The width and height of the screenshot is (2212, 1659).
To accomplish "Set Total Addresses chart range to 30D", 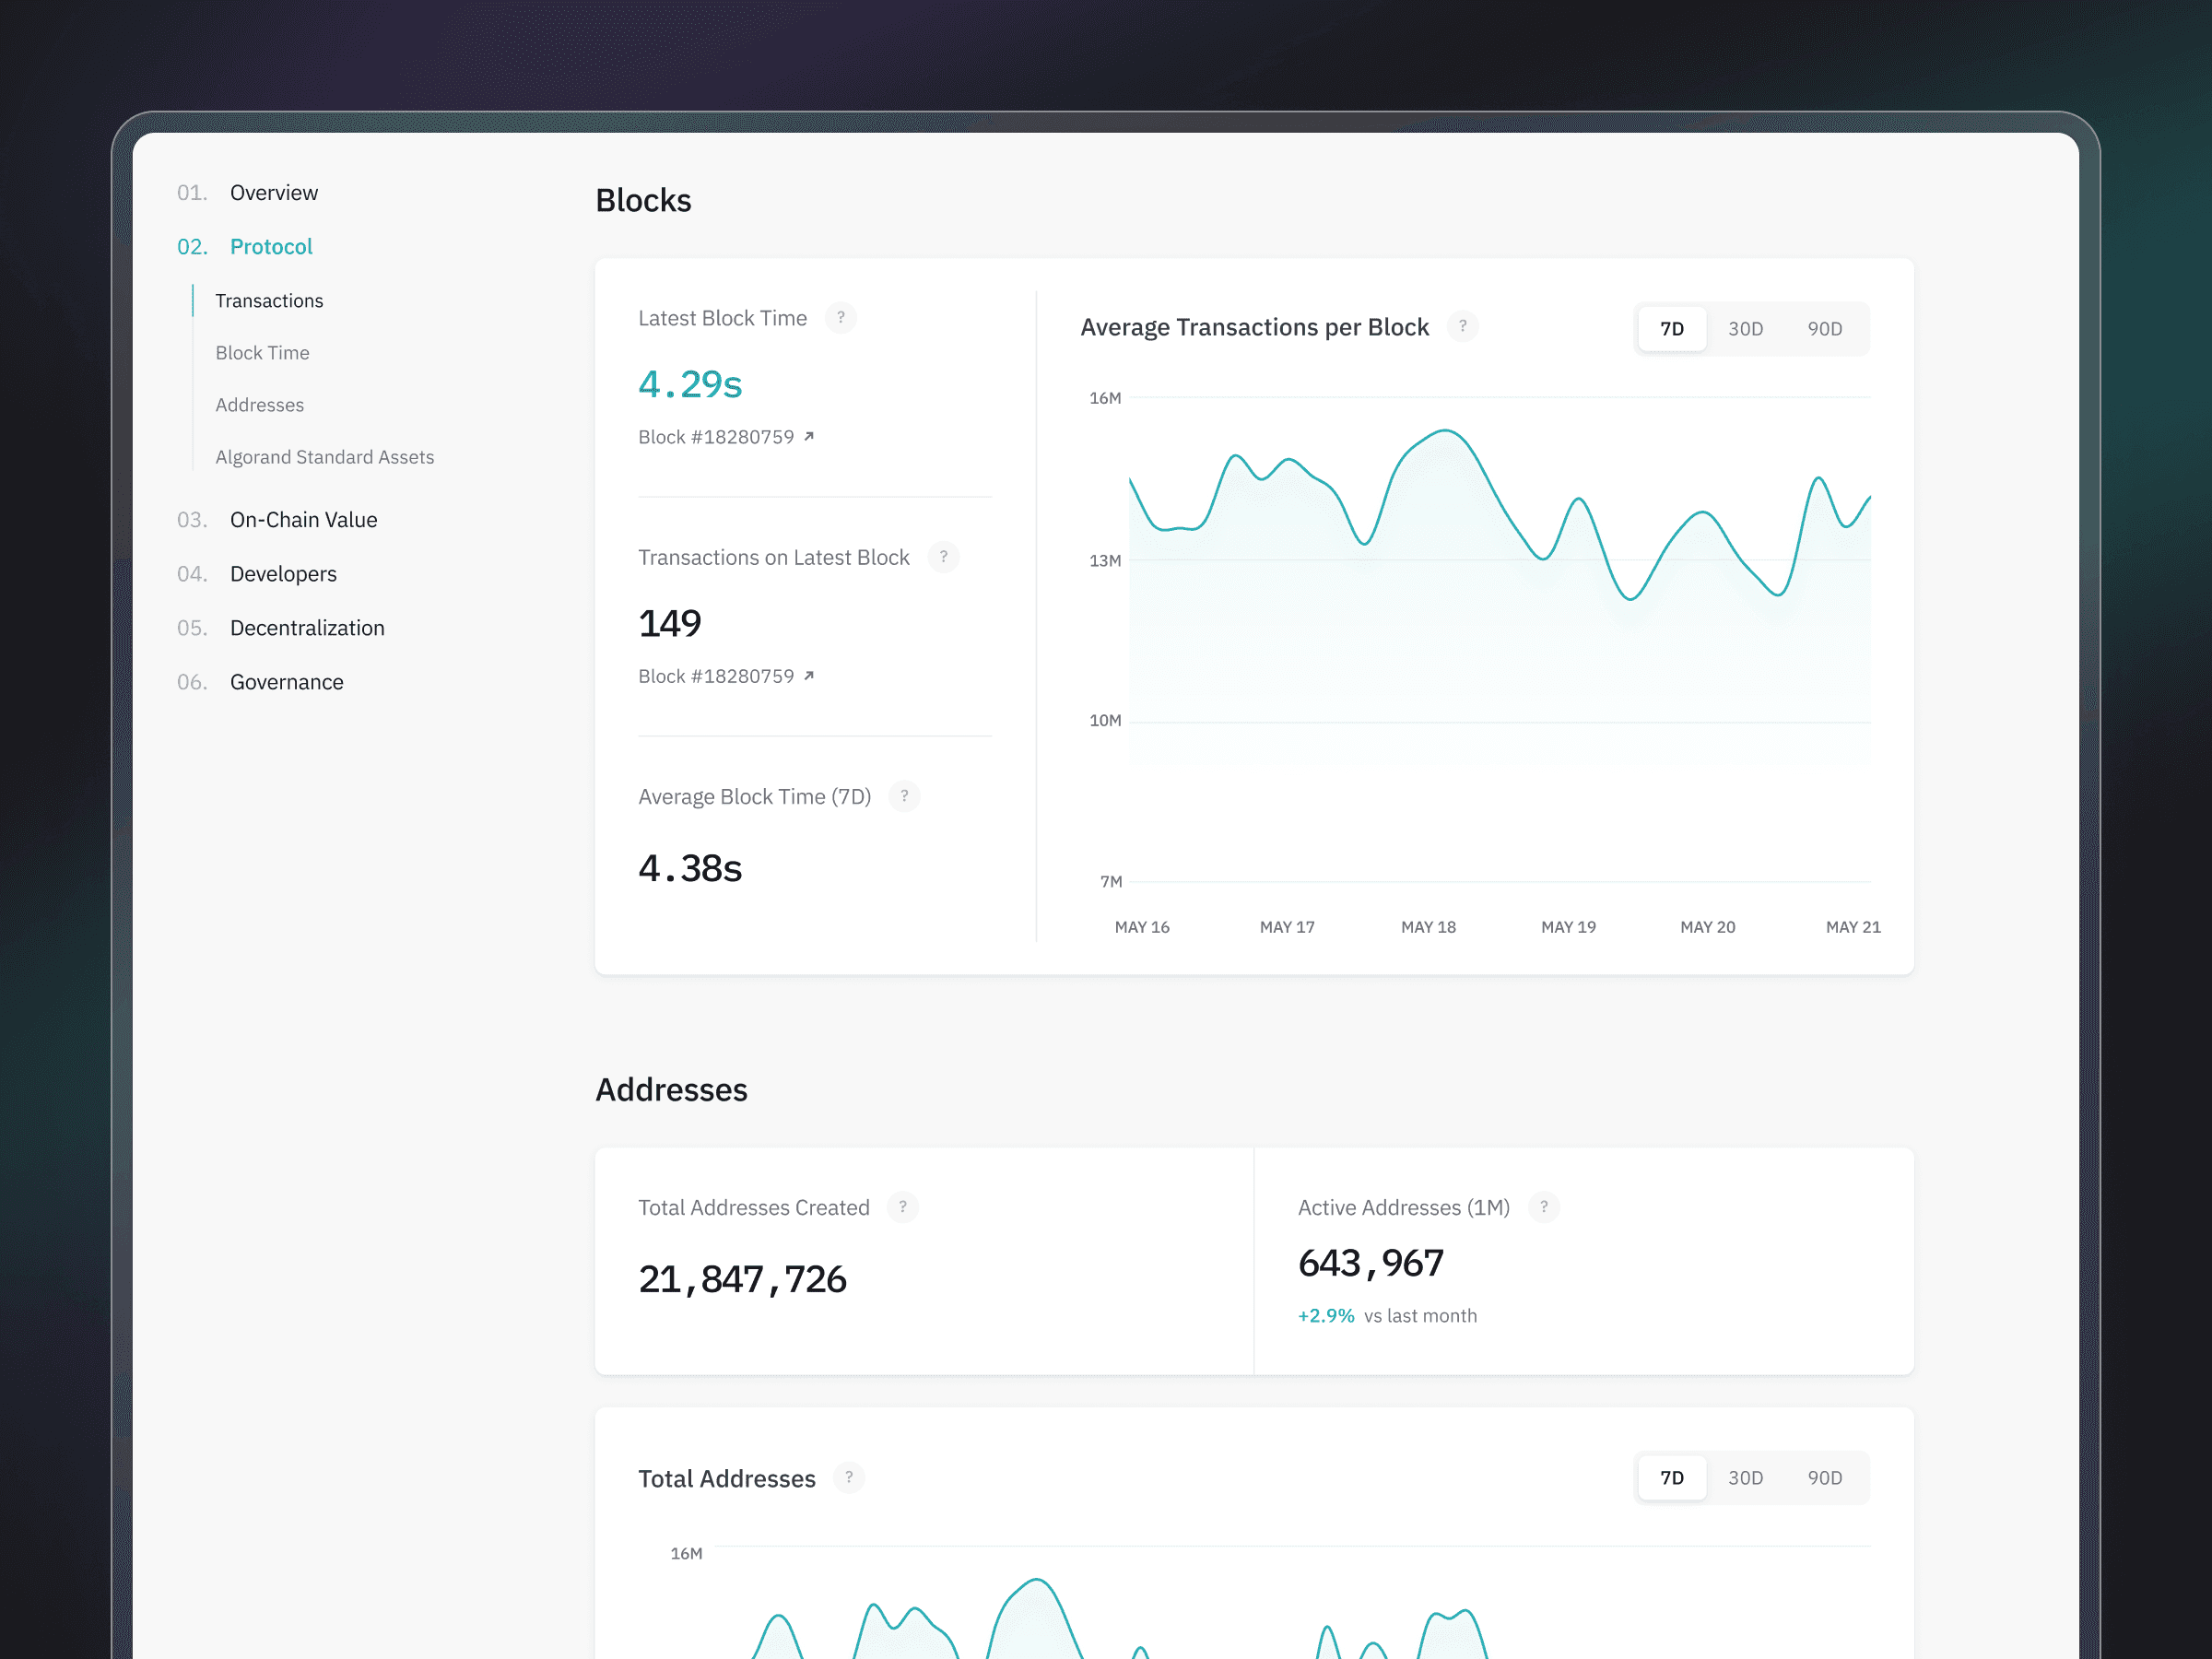I will (x=1745, y=1478).
